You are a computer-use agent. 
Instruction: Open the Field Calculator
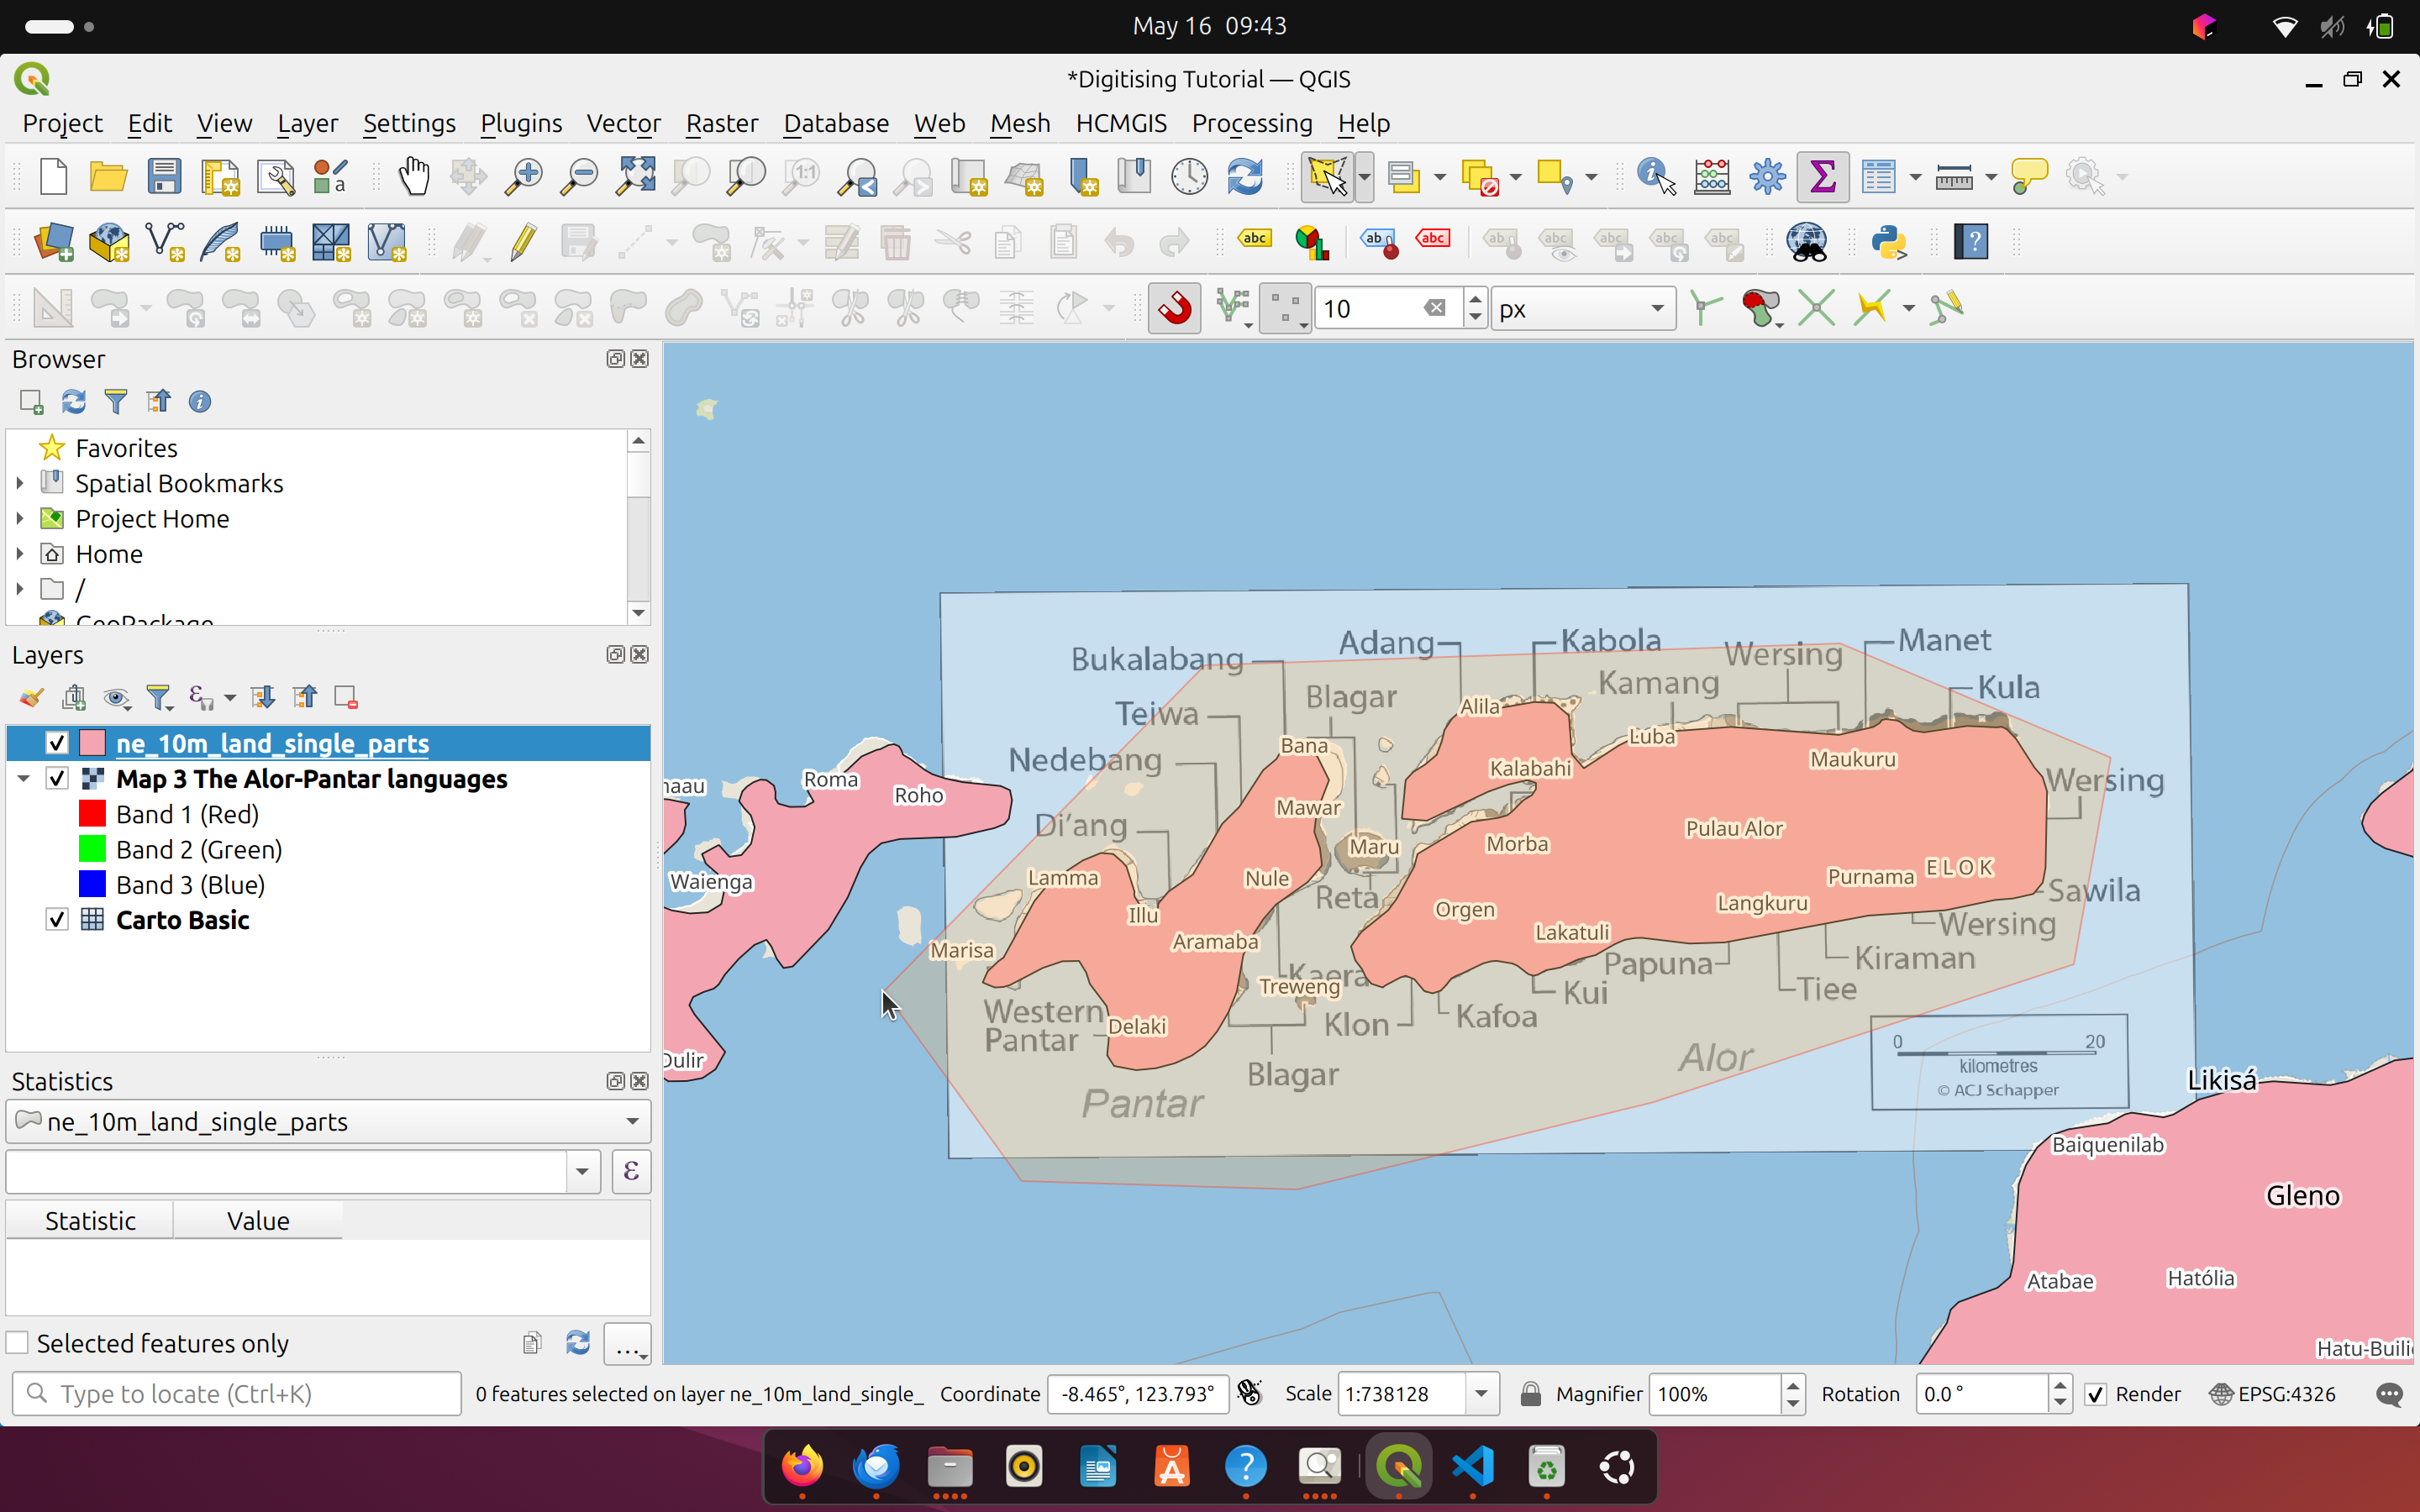pos(1712,175)
